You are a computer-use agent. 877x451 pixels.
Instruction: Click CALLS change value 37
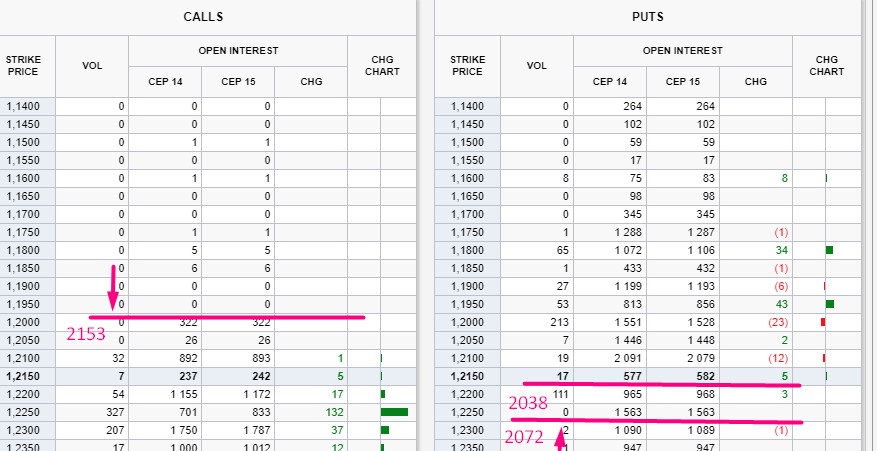pos(337,430)
